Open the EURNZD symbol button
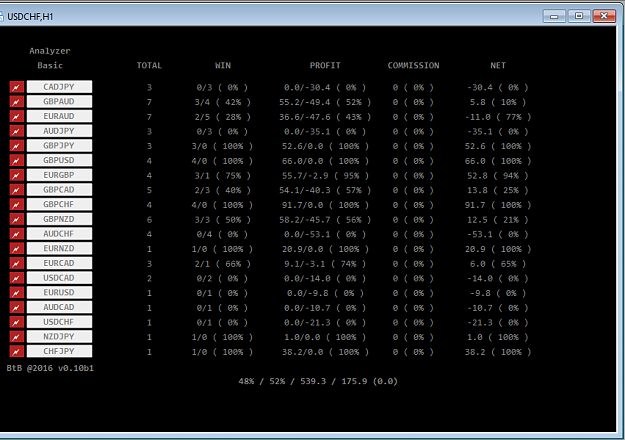Screen dimensions: 625x440 [x=59, y=248]
